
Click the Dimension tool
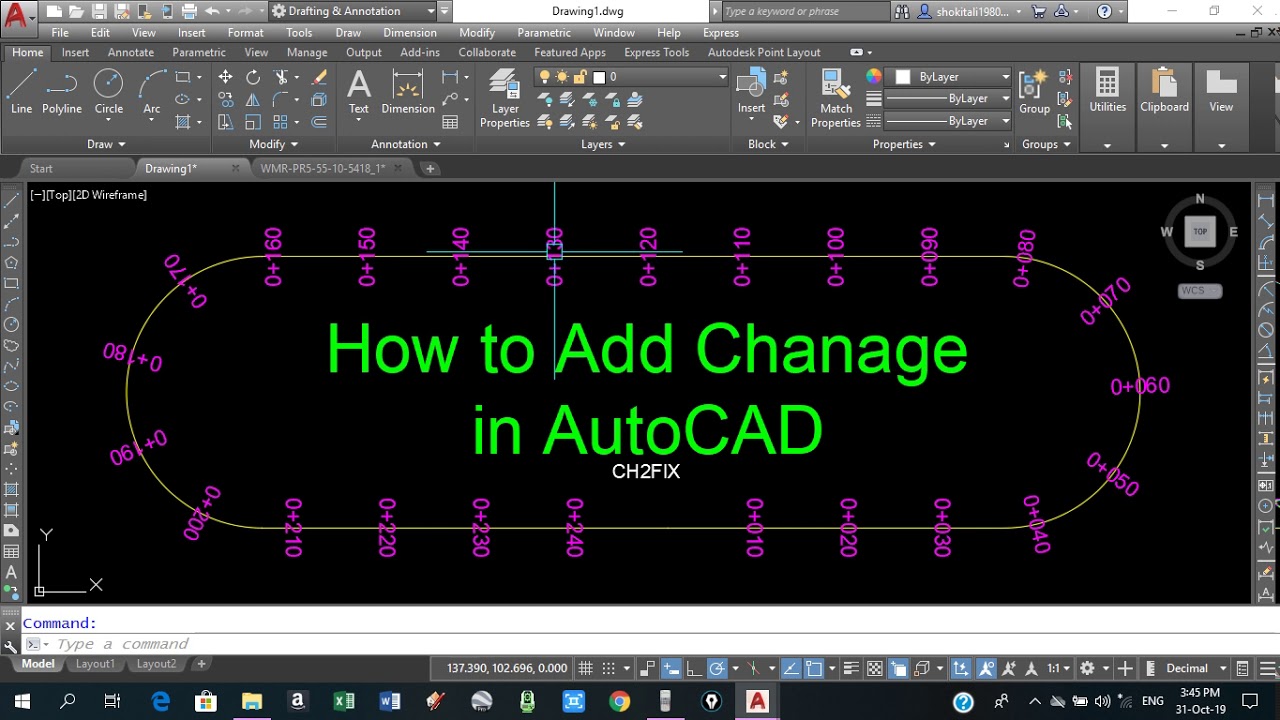[408, 92]
